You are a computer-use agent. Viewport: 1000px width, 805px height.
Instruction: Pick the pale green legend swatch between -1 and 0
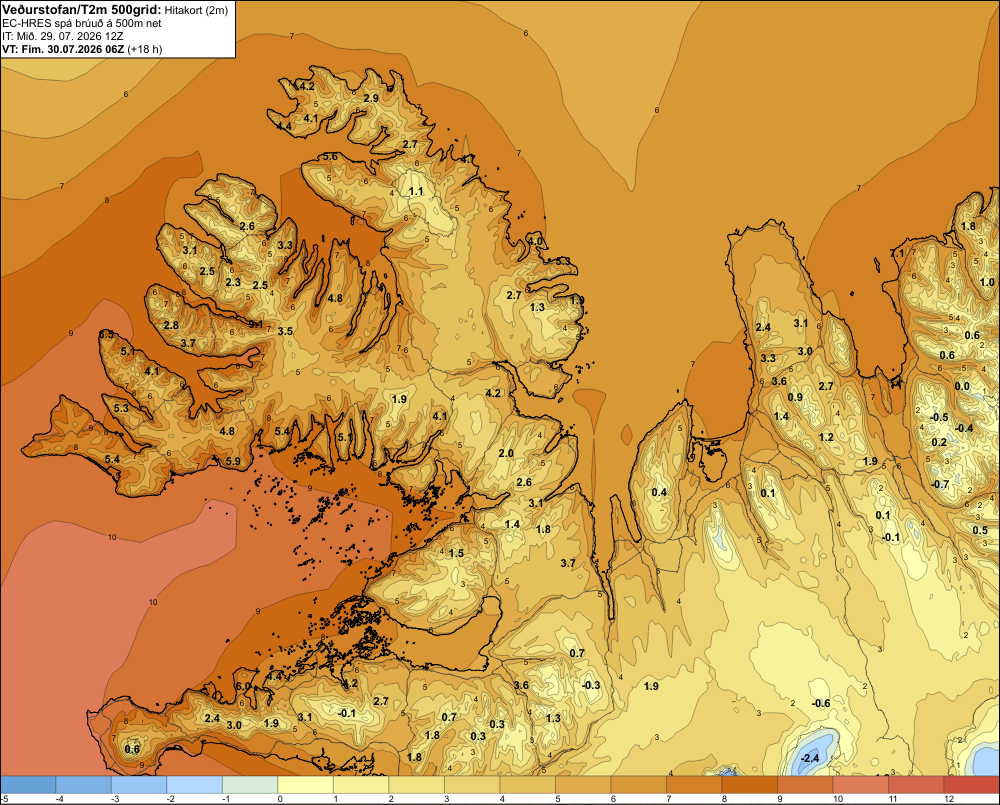(x=250, y=785)
